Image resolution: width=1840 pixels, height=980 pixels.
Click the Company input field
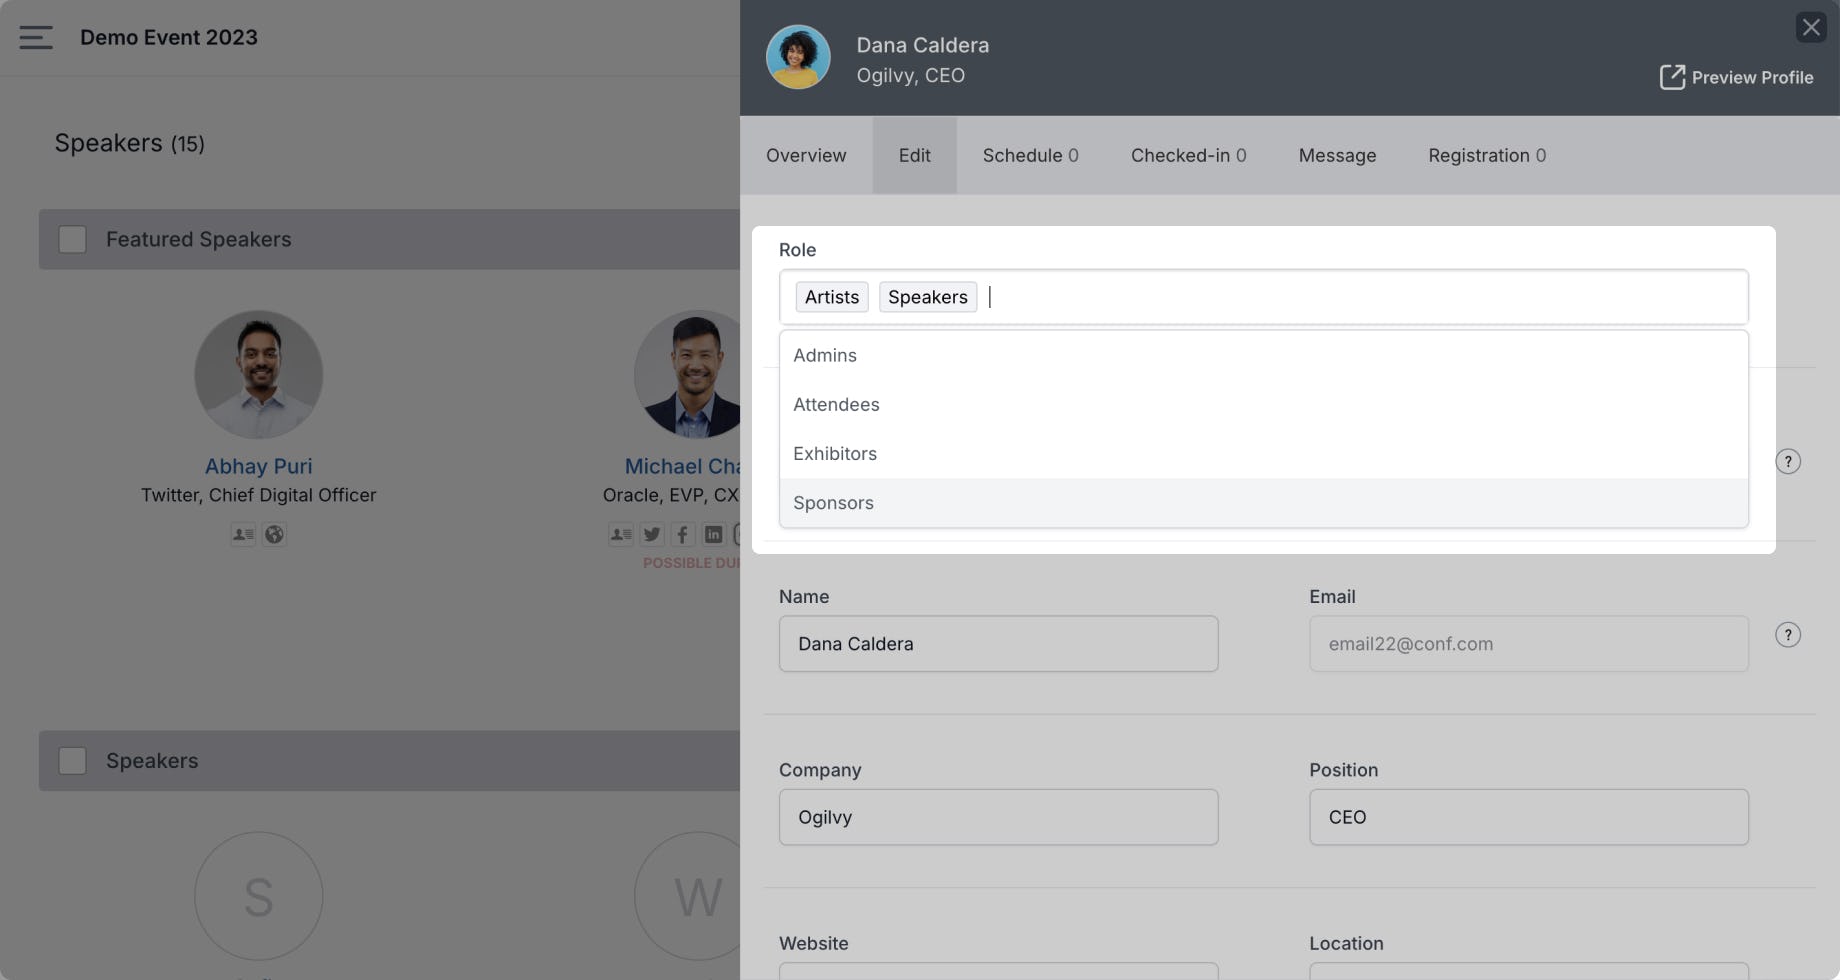pyautogui.click(x=998, y=817)
